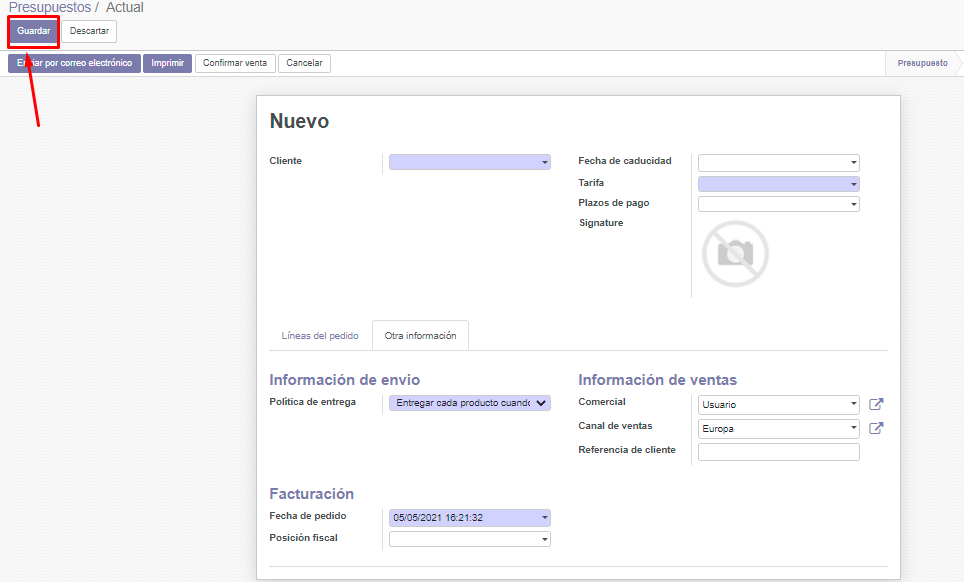
Task: Click the Referencia de cliente input field
Action: click(778, 452)
